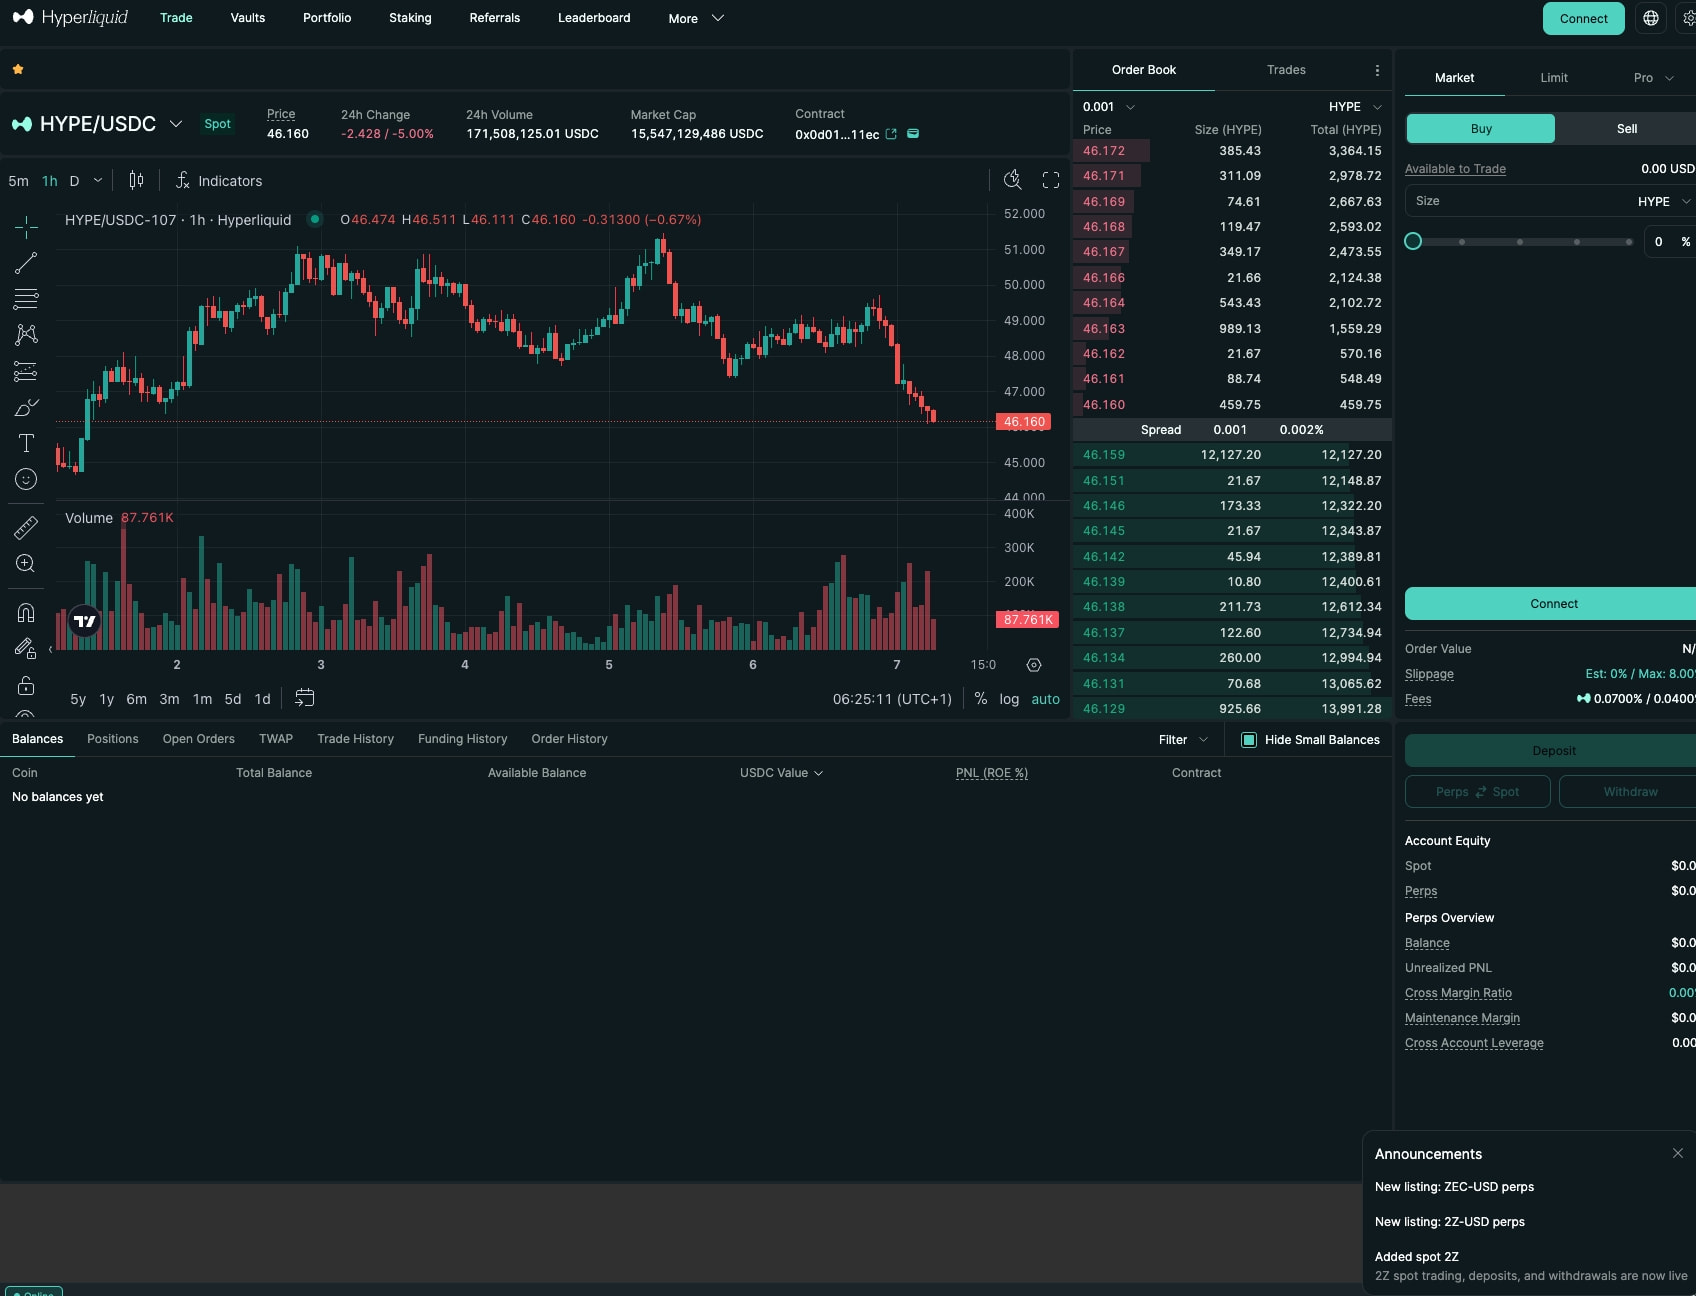
Task: Select the ruler measure tool
Action: pos(26,527)
